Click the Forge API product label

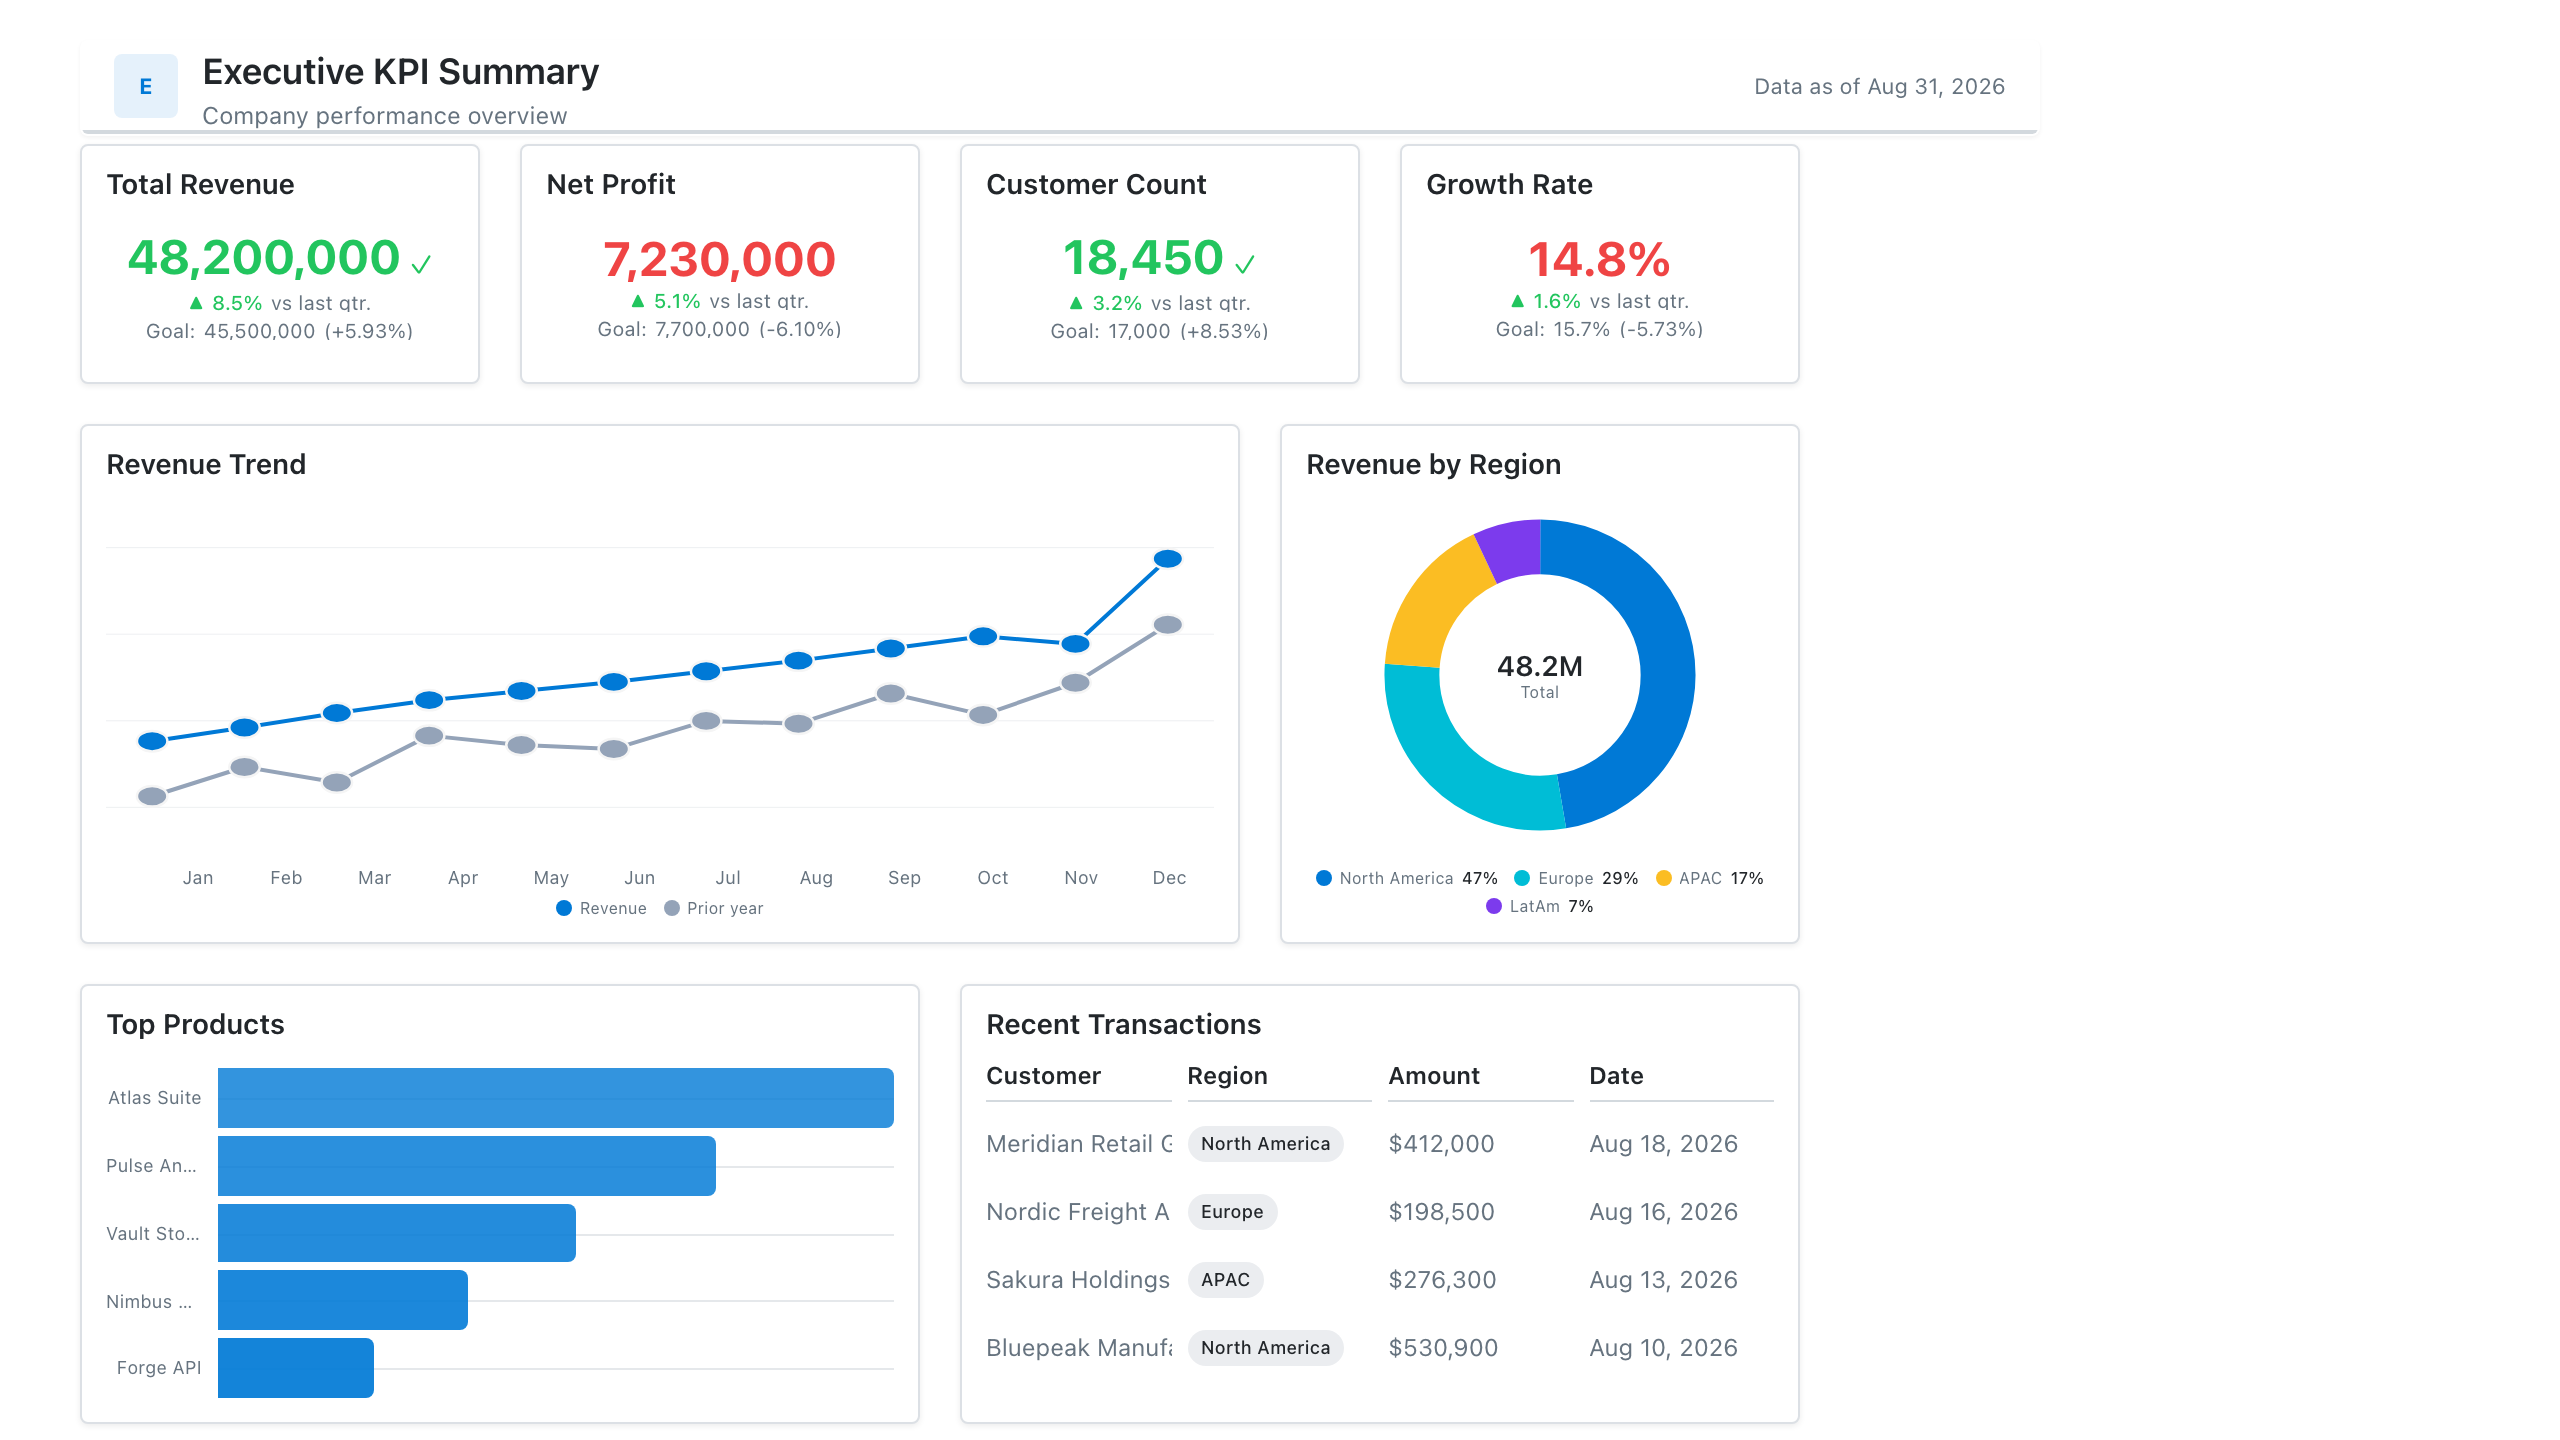[x=159, y=1368]
